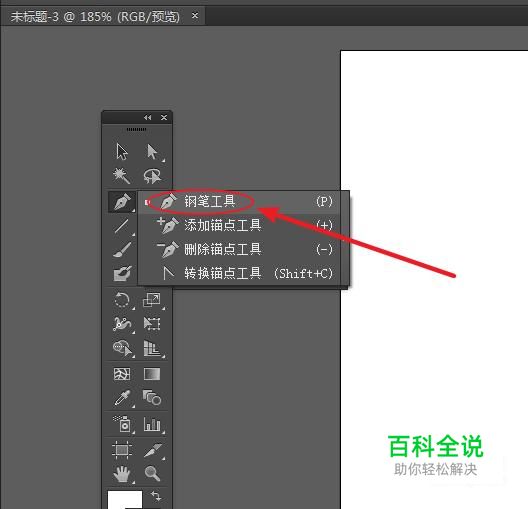This screenshot has width=528, height=509.
Task: Choose the Gradient tool
Action: pos(152,374)
